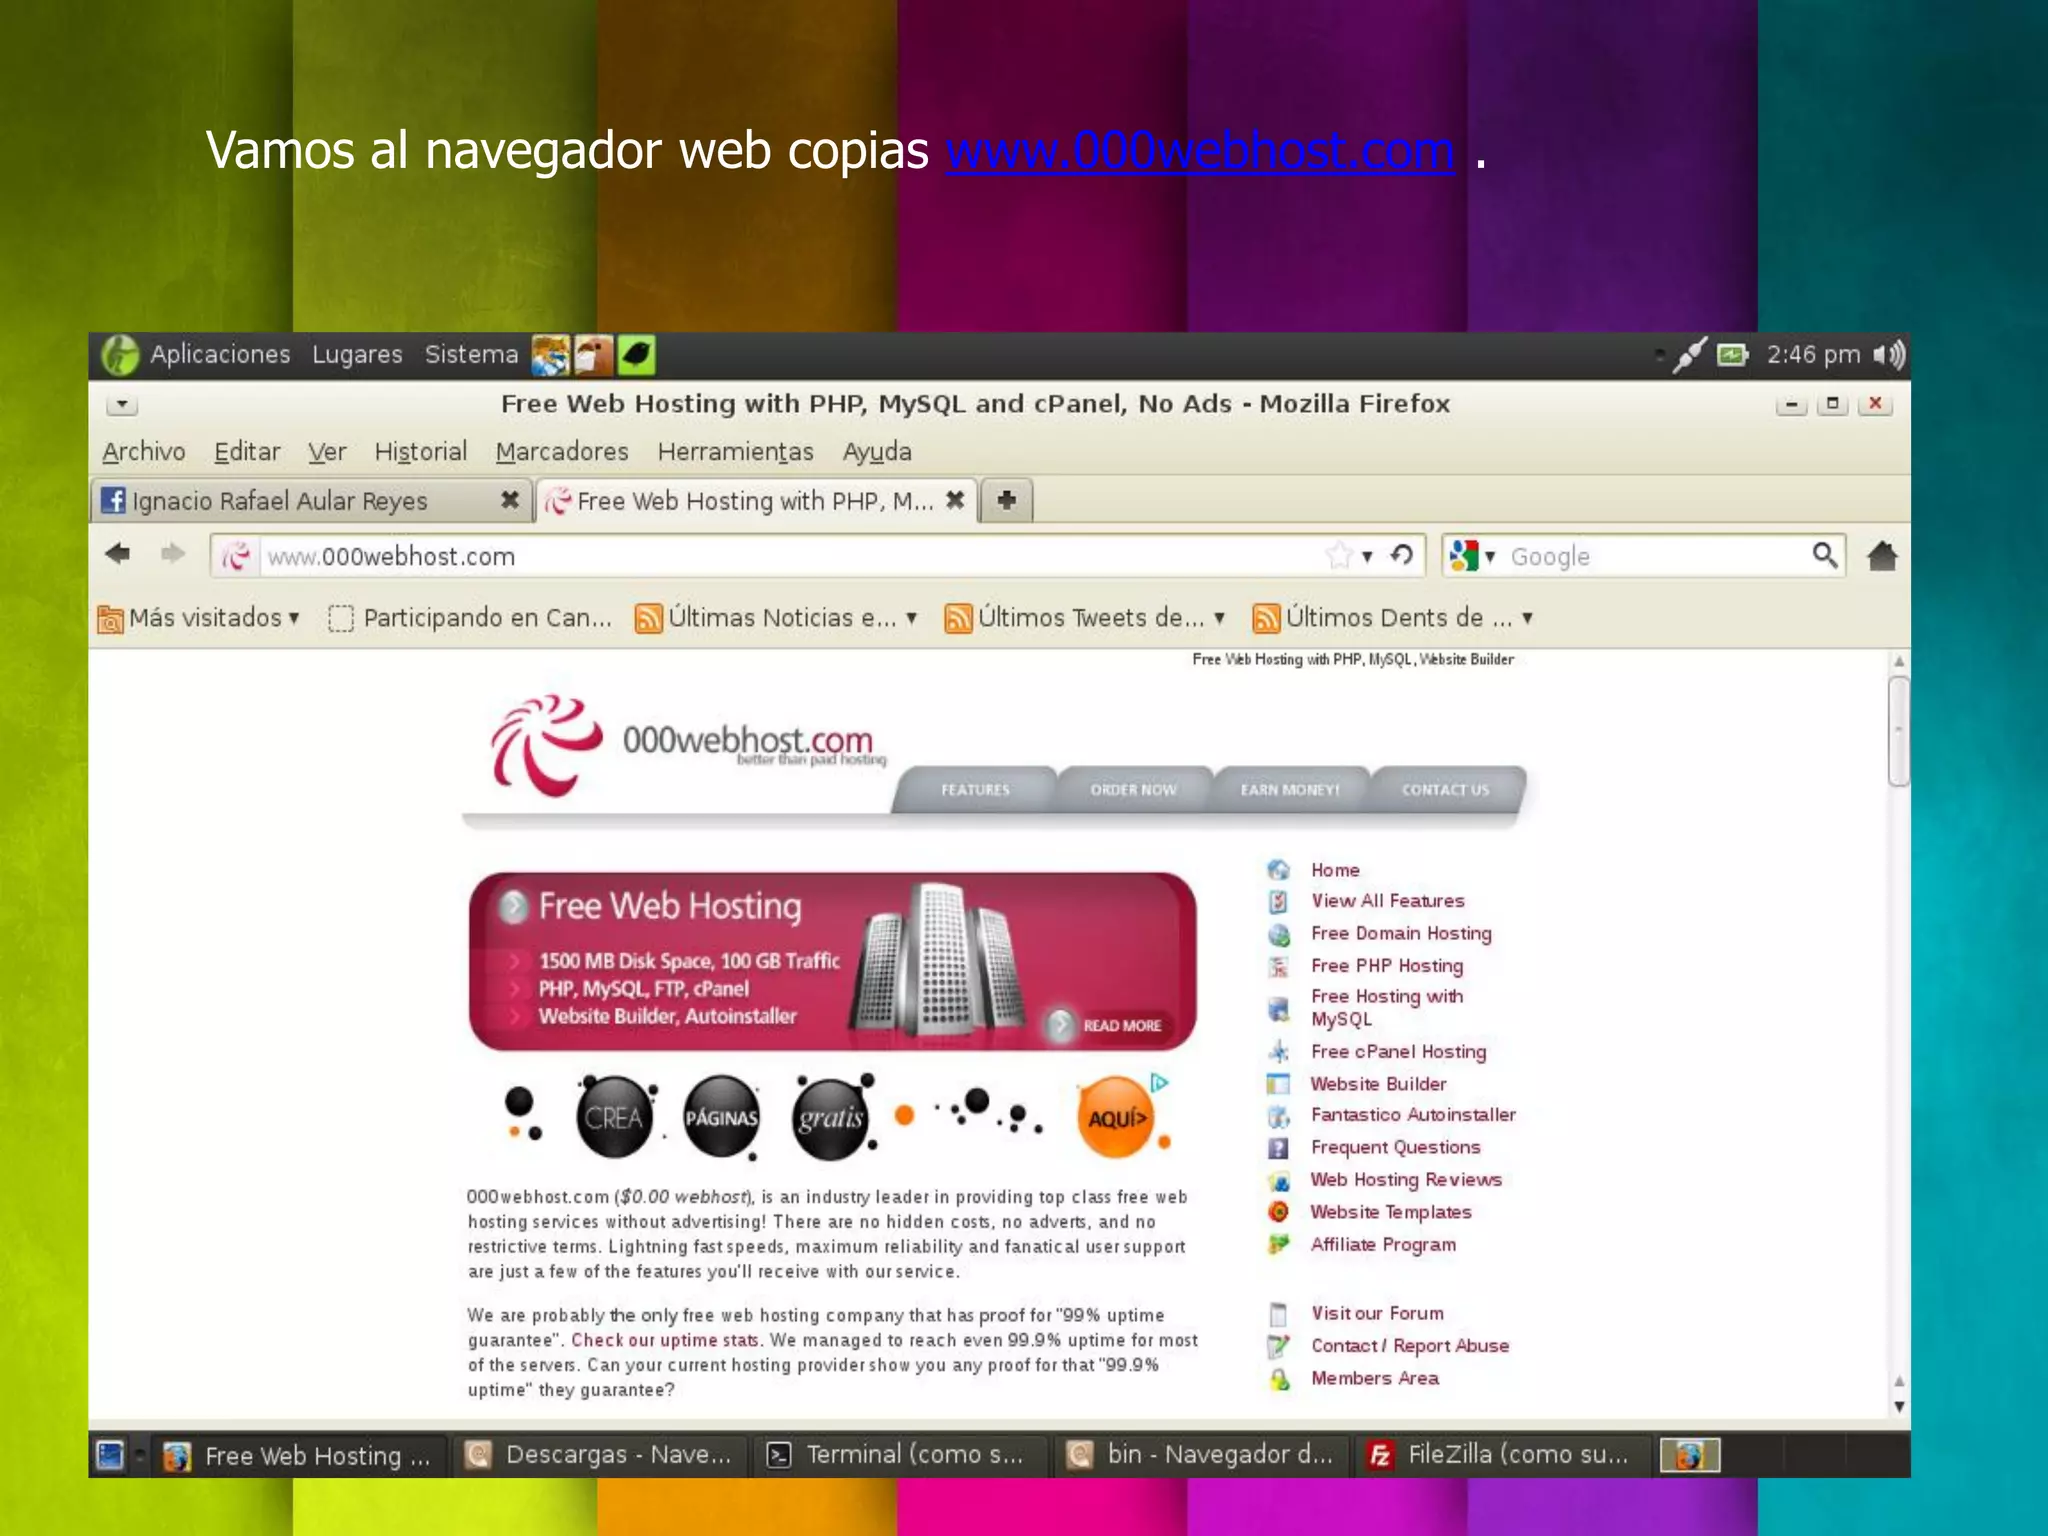Launch Firefox from top panel launcher icon
2048x1536 pixels.
[550, 355]
